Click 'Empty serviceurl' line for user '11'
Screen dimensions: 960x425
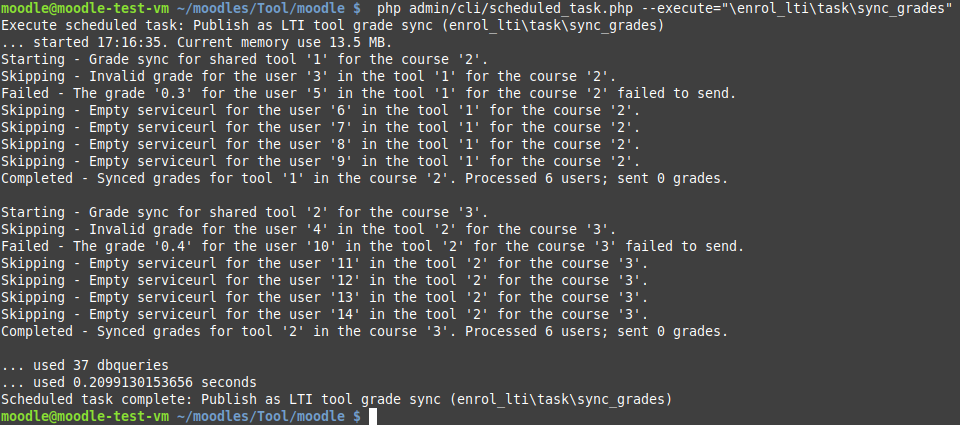(x=324, y=264)
